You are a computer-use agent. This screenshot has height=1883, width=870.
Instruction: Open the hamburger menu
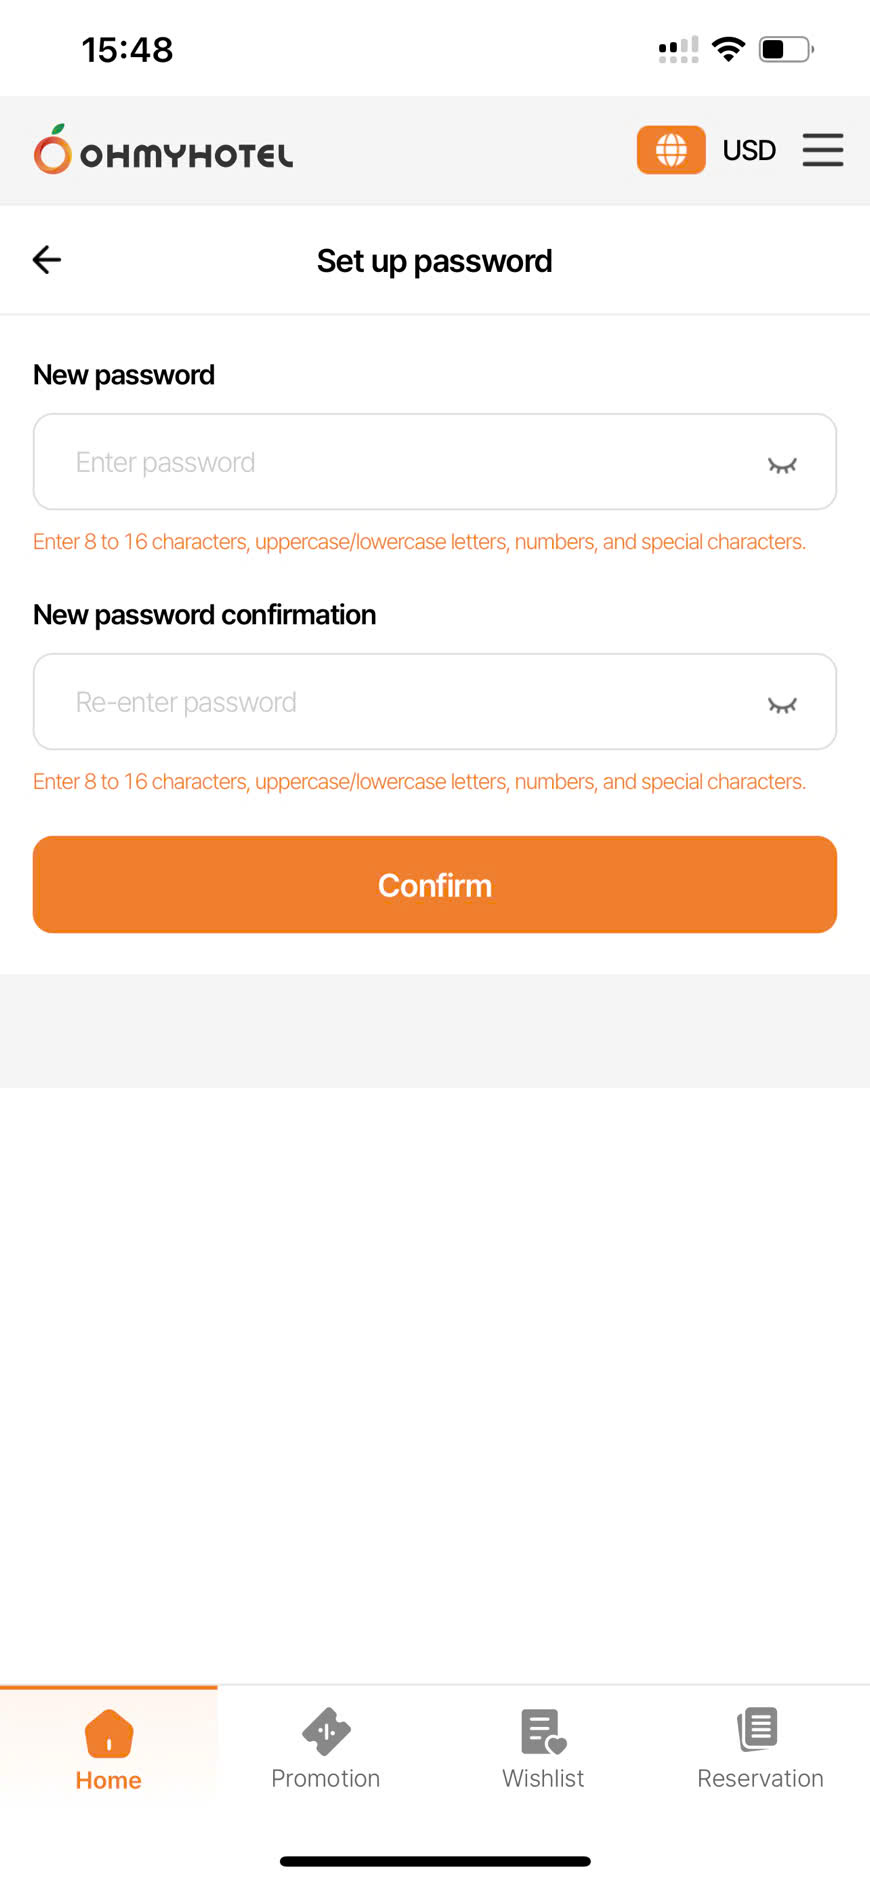pos(822,150)
